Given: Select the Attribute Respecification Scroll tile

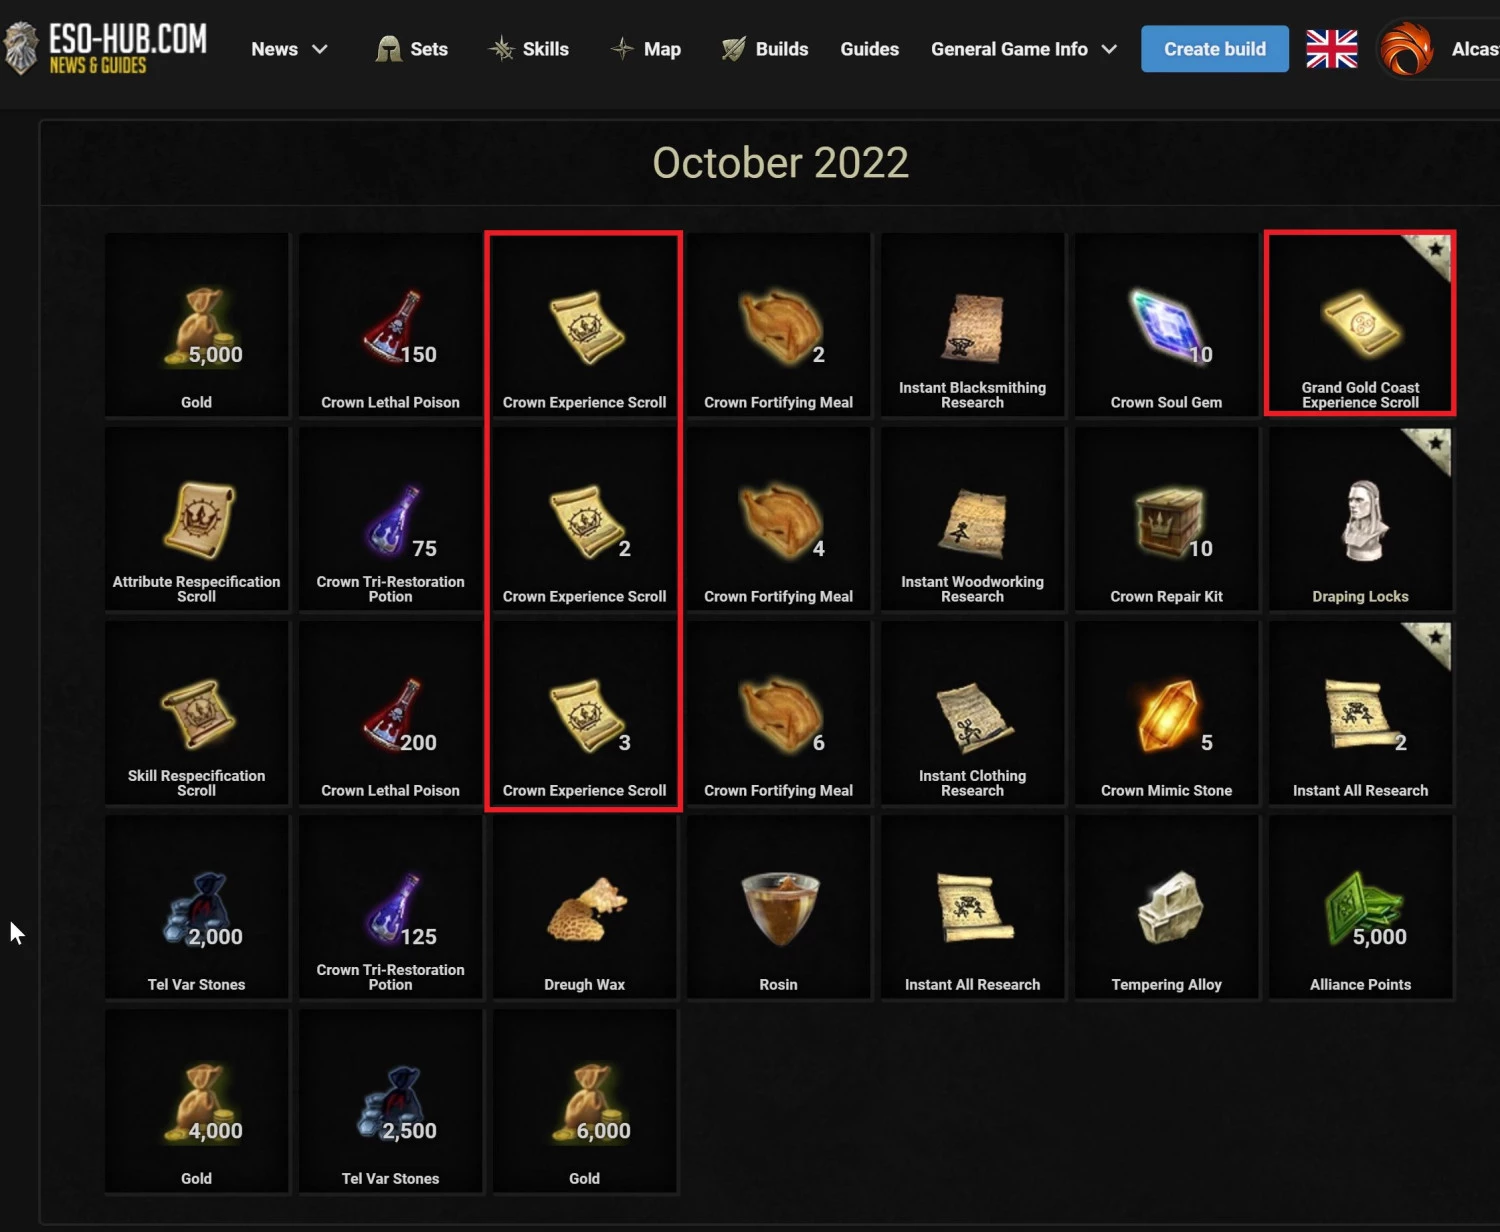Looking at the screenshot, I should tap(196, 520).
